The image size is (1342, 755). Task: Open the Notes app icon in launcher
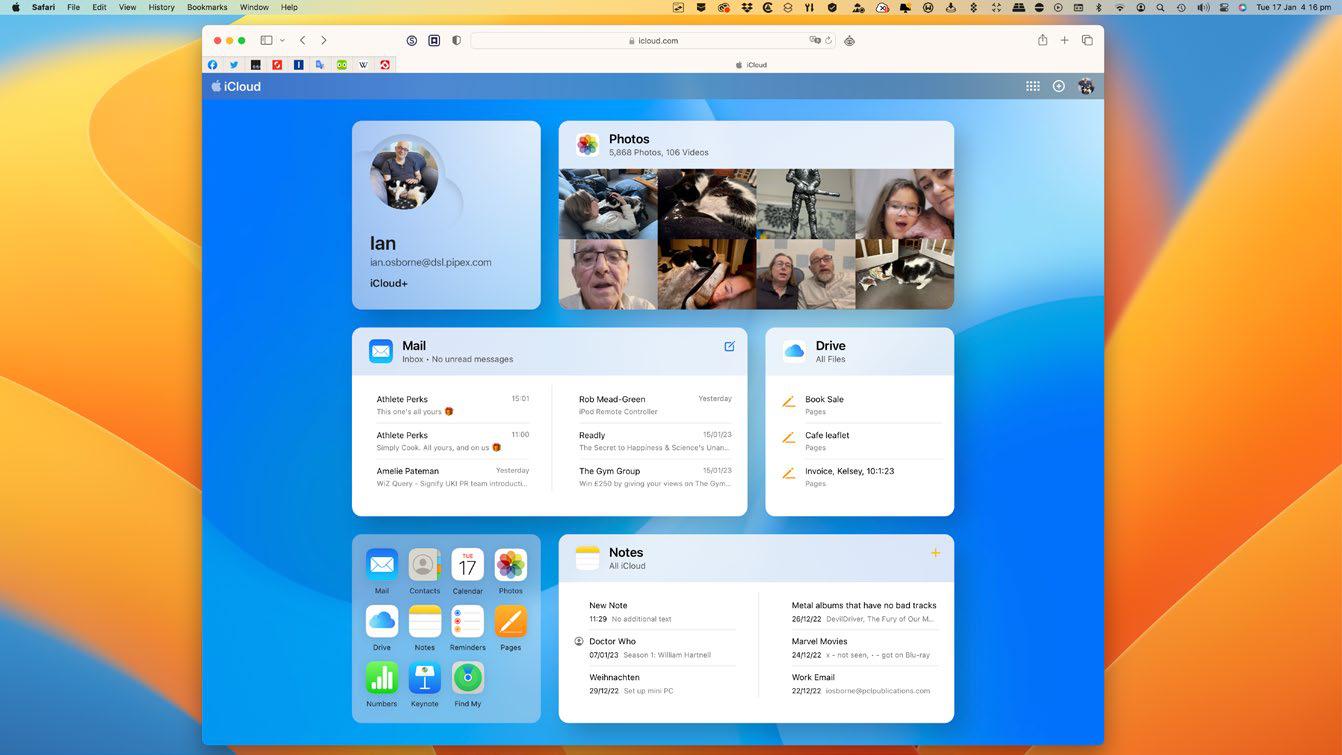[x=424, y=621]
